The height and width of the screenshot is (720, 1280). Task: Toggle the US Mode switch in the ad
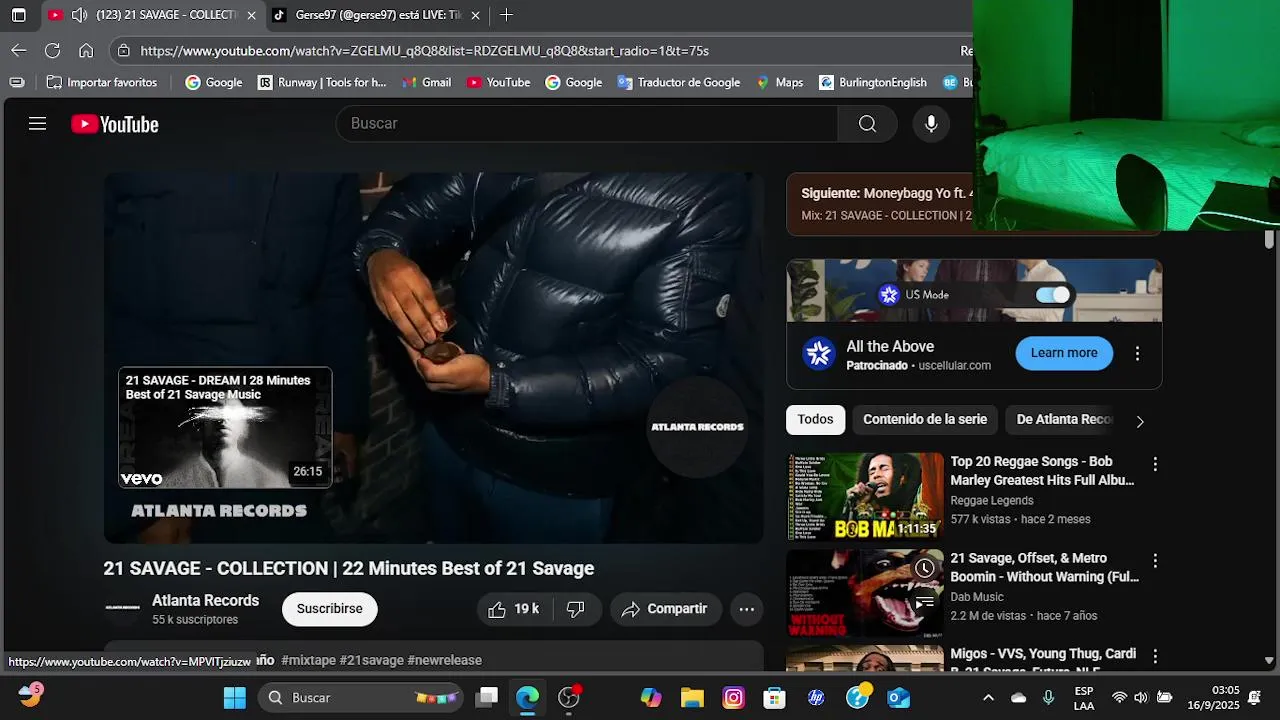(1052, 294)
